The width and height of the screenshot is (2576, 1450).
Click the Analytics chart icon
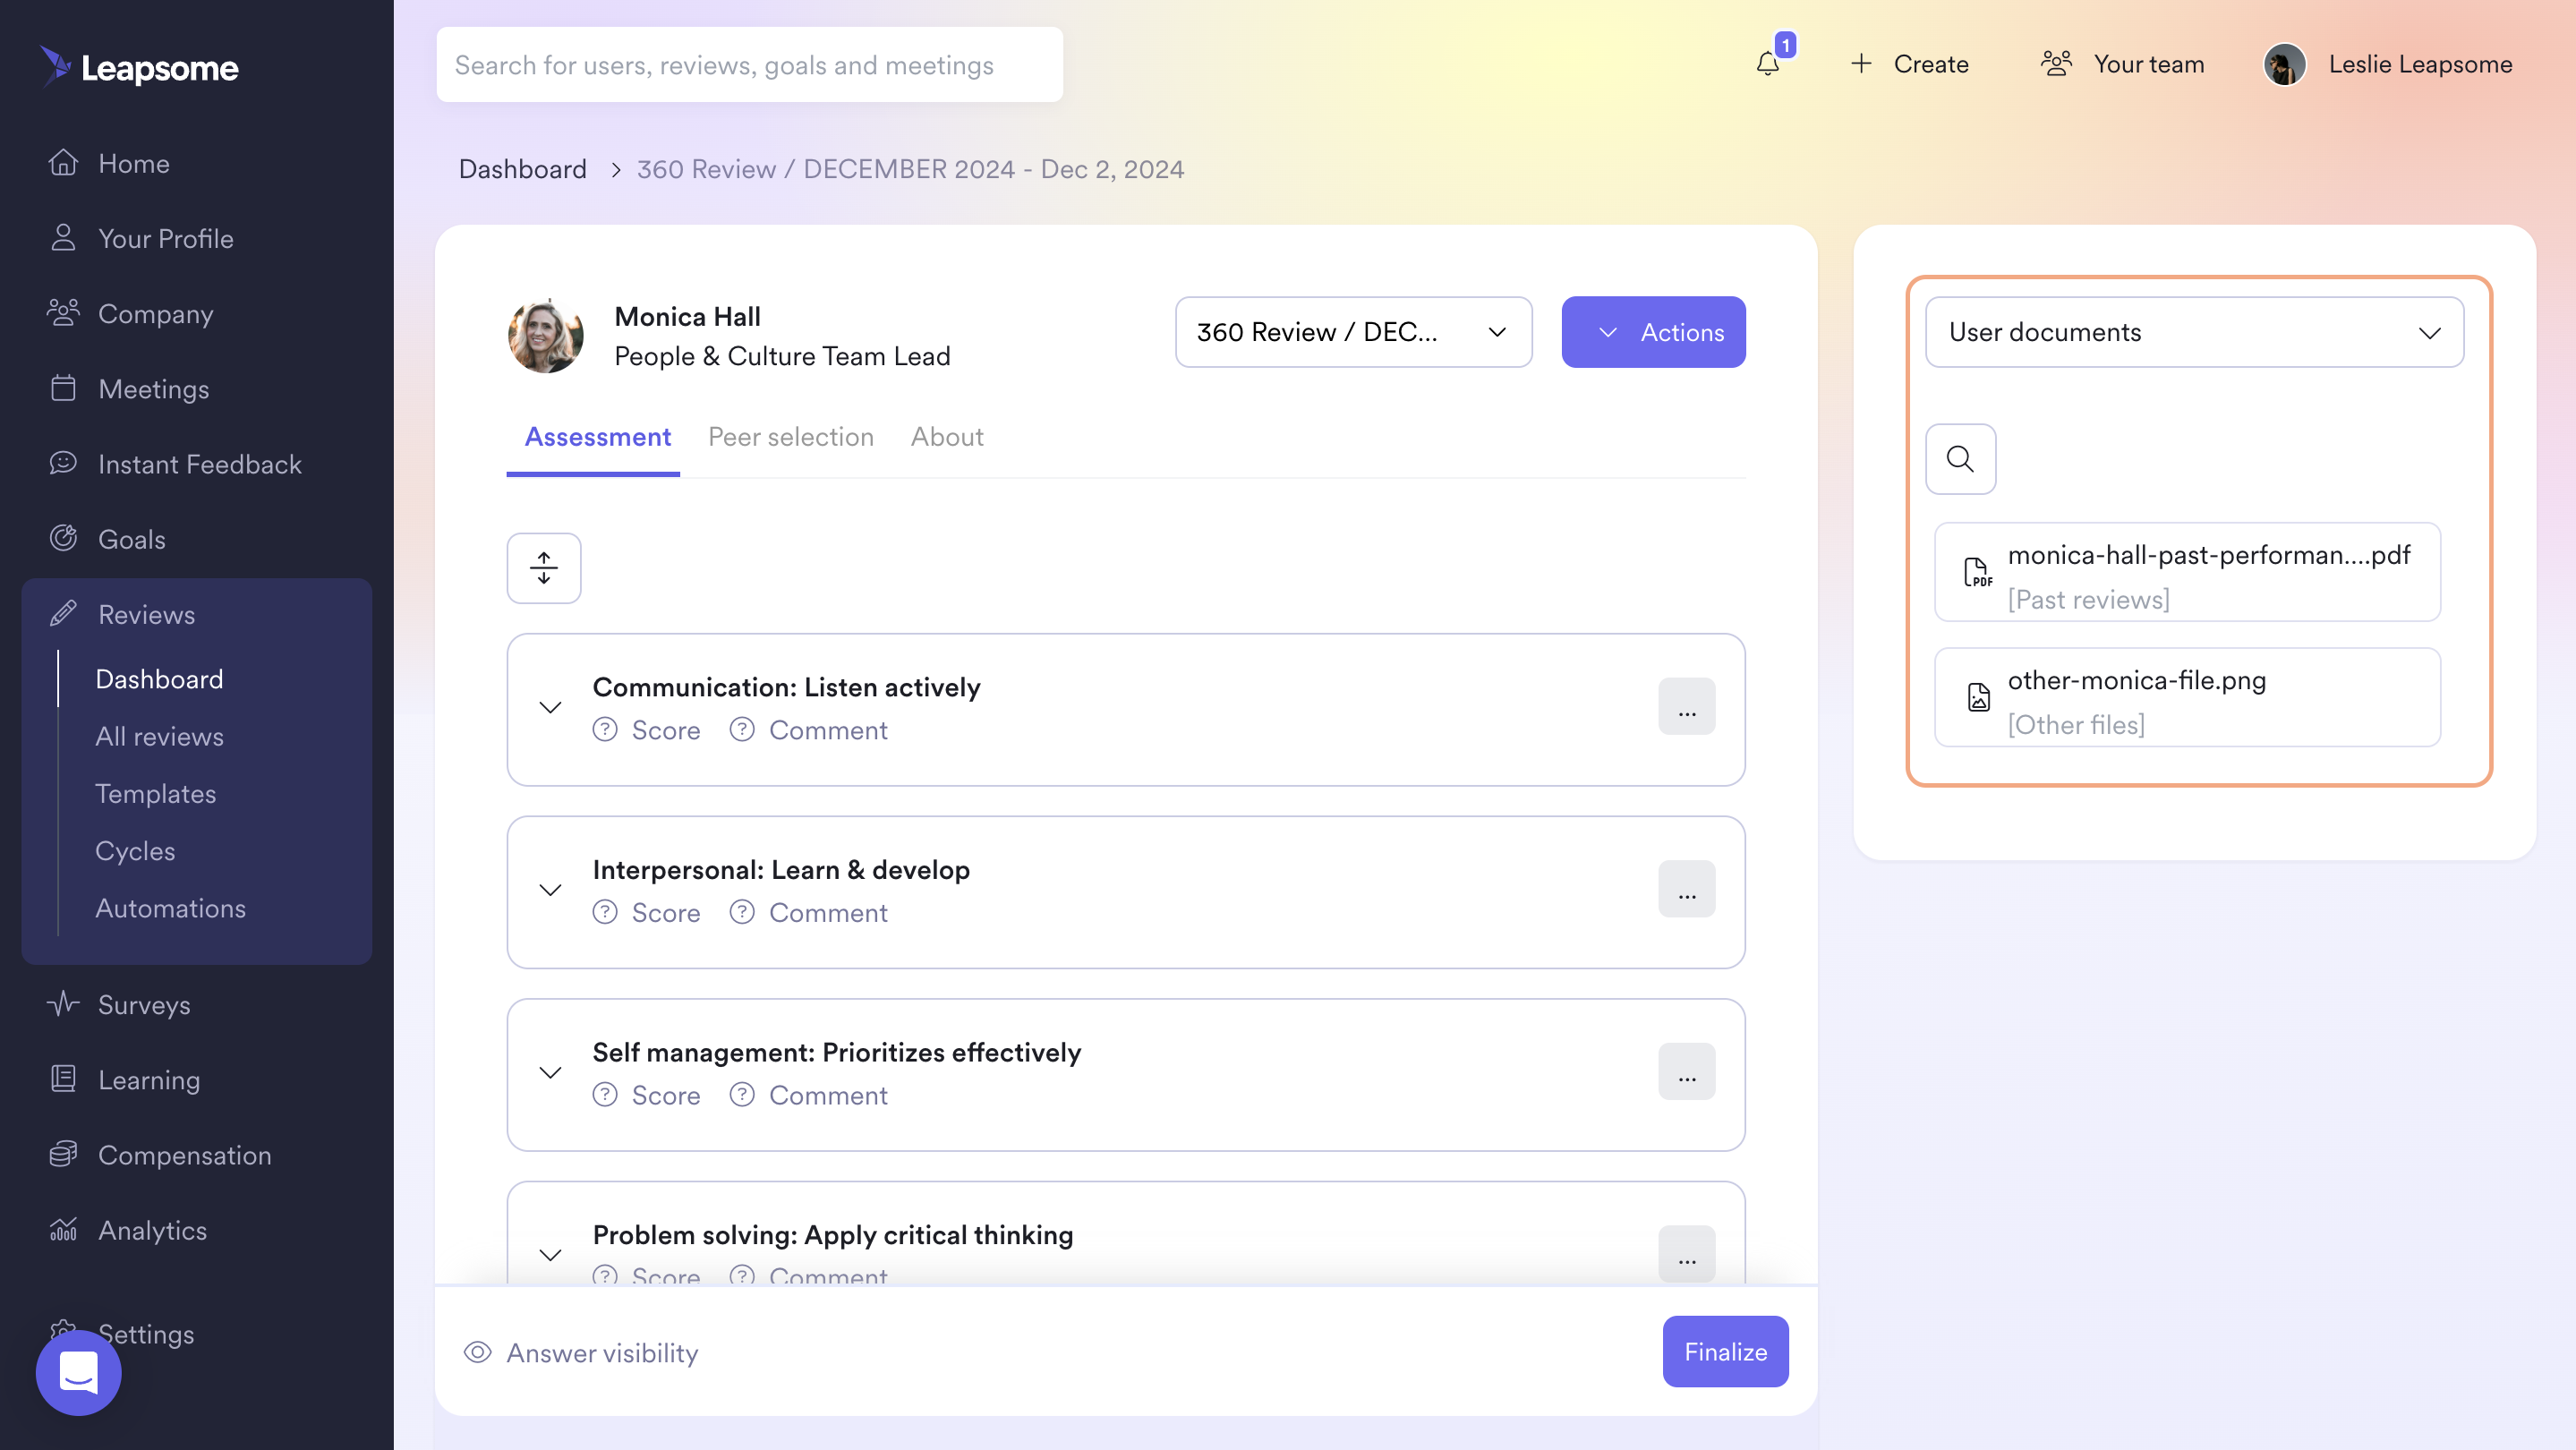point(63,1229)
